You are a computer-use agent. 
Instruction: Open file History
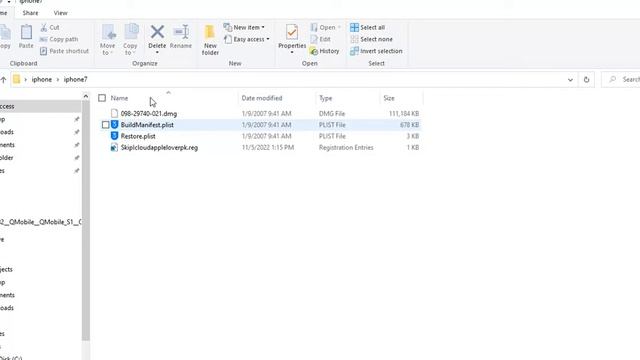[324, 51]
